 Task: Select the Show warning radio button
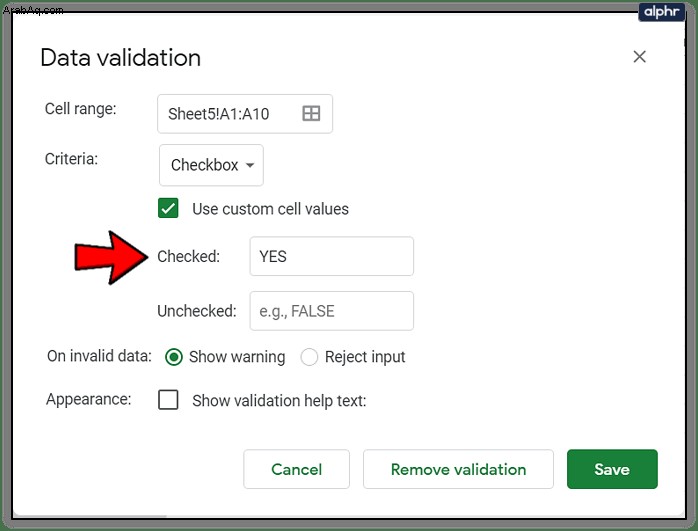click(174, 357)
